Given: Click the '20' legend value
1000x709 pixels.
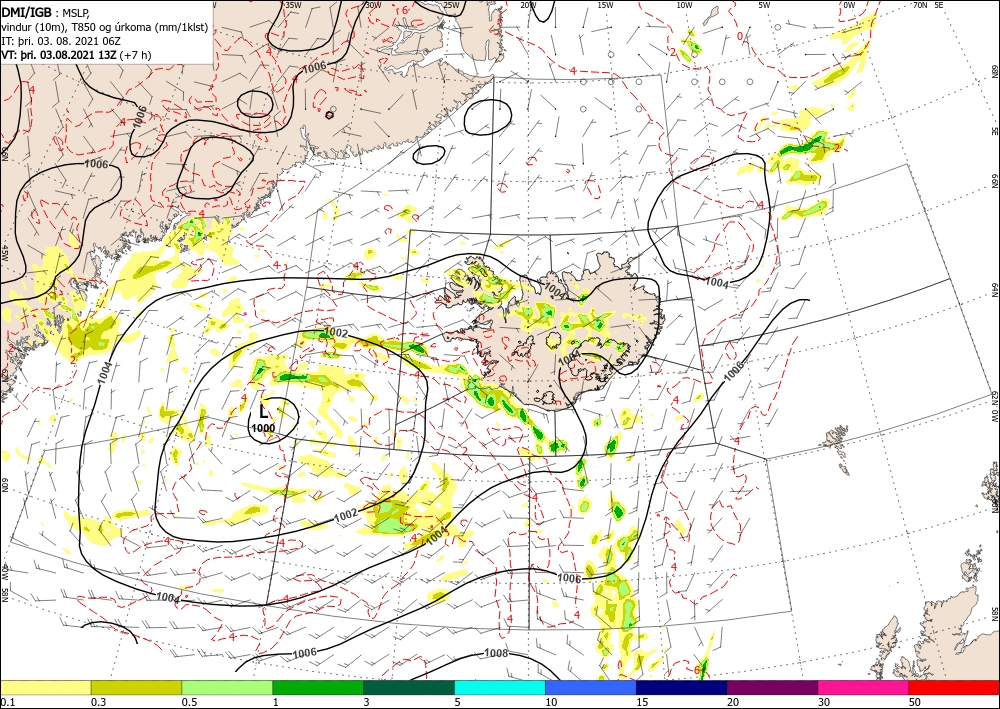Looking at the screenshot, I should (733, 702).
